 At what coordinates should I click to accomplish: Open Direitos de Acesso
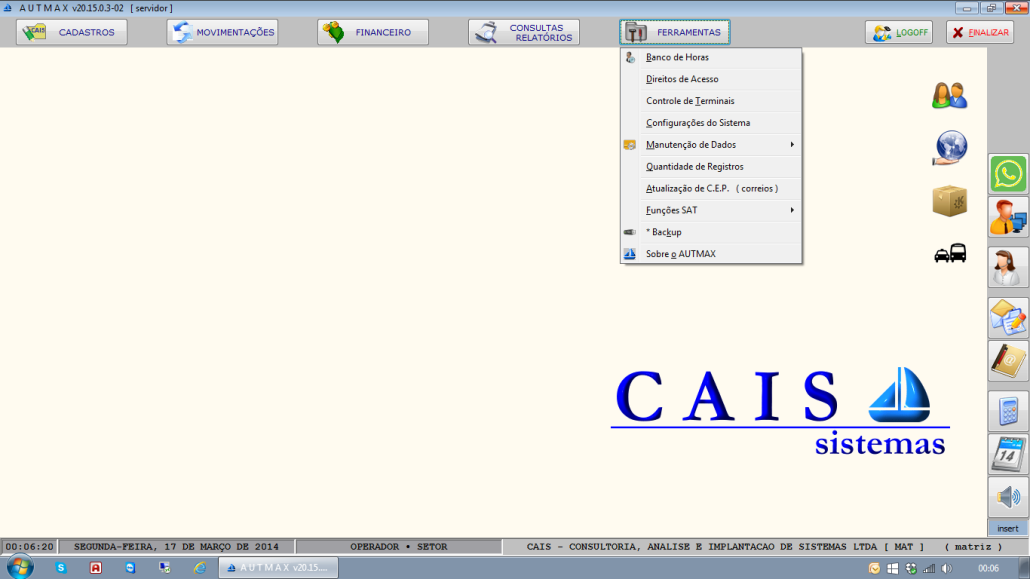pyautogui.click(x=711, y=79)
